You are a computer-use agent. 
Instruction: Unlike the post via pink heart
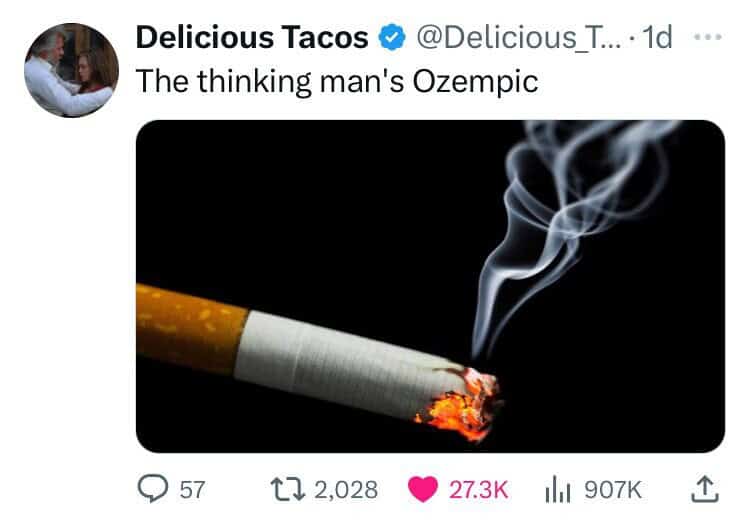tap(423, 489)
